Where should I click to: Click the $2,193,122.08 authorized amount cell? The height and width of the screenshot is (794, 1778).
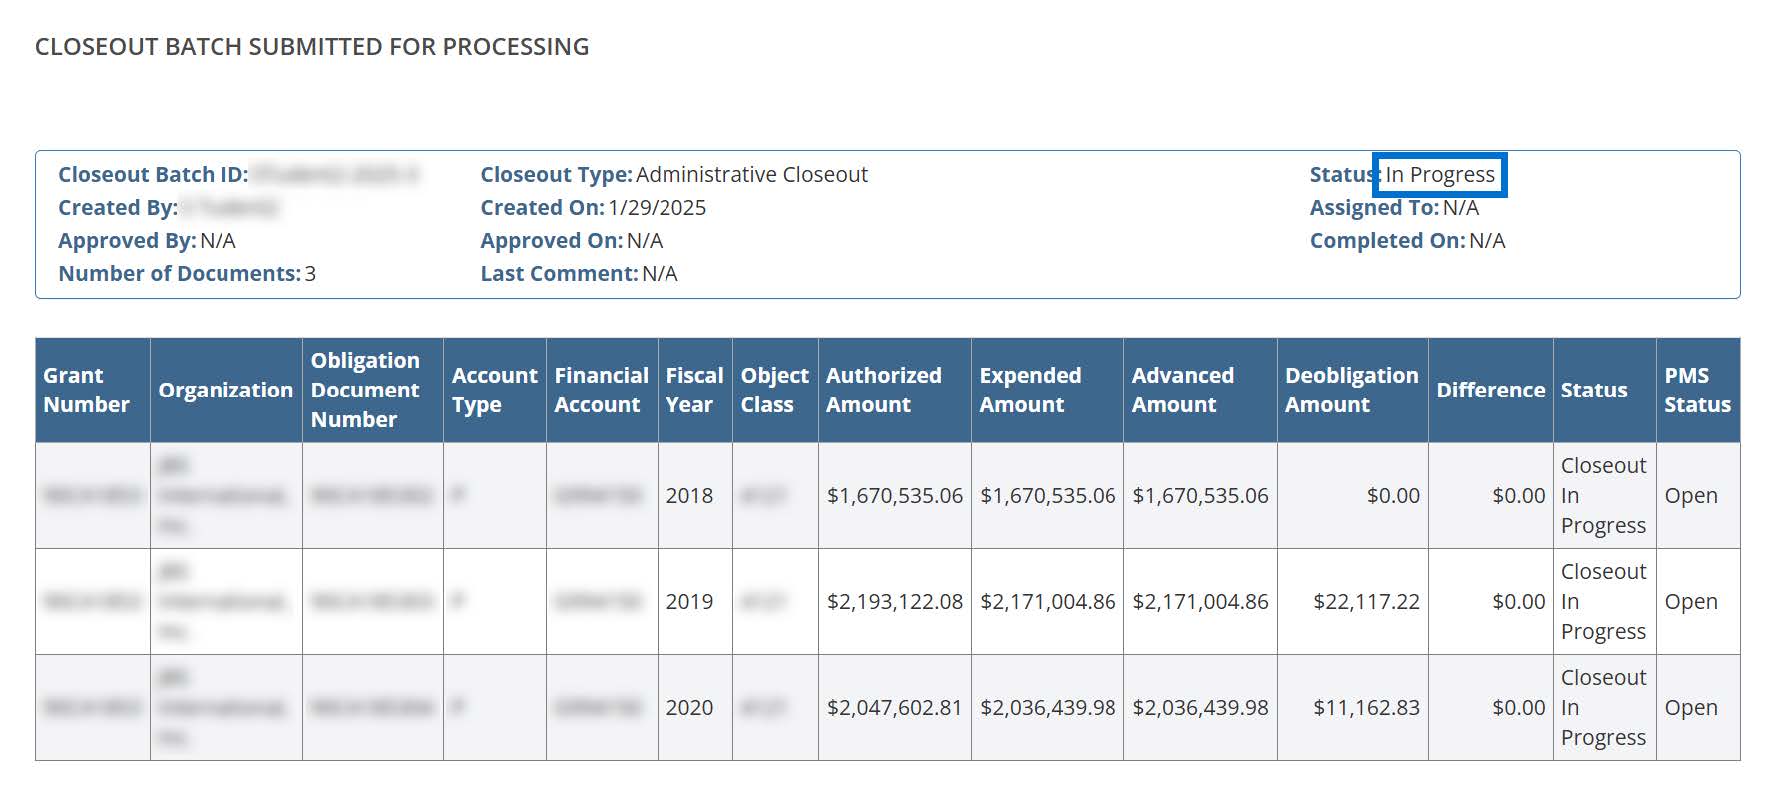pyautogui.click(x=894, y=602)
